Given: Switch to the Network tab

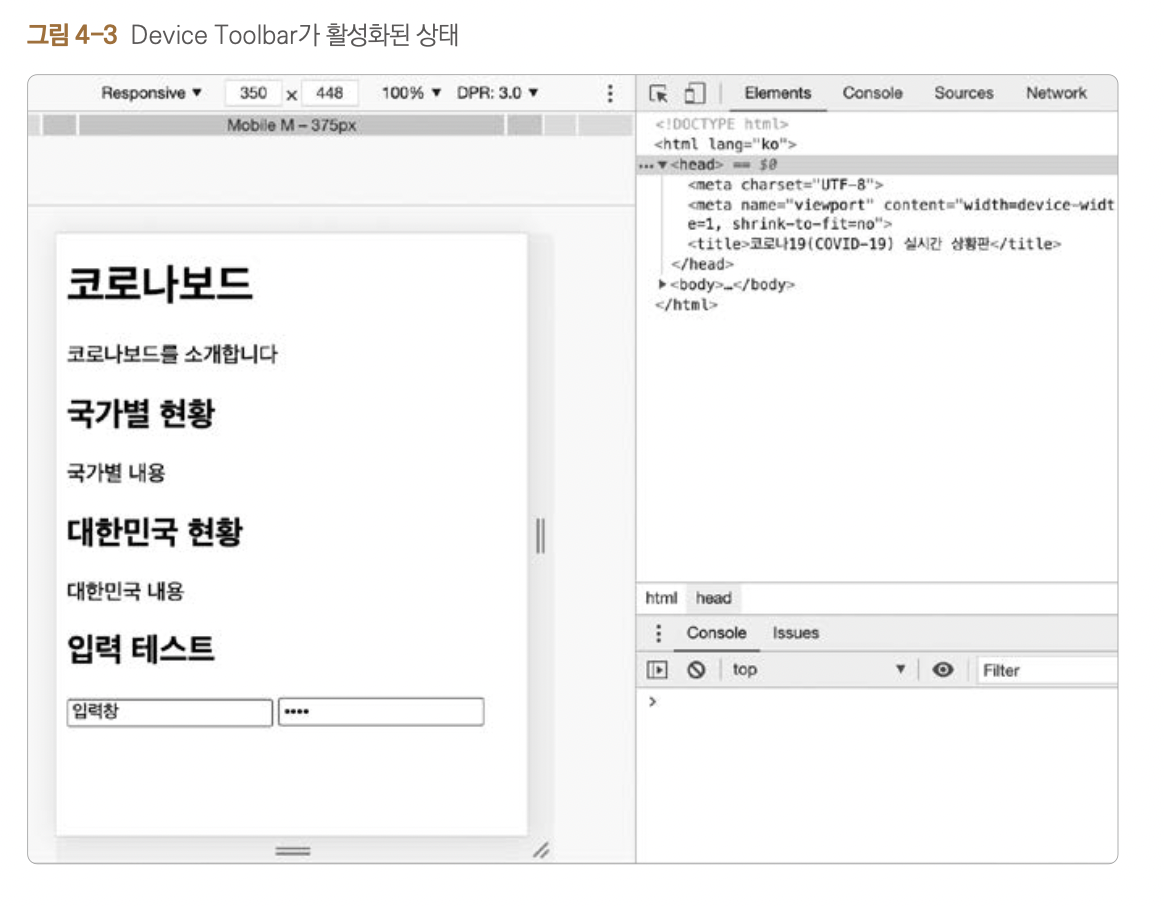Looking at the screenshot, I should pos(1056,94).
